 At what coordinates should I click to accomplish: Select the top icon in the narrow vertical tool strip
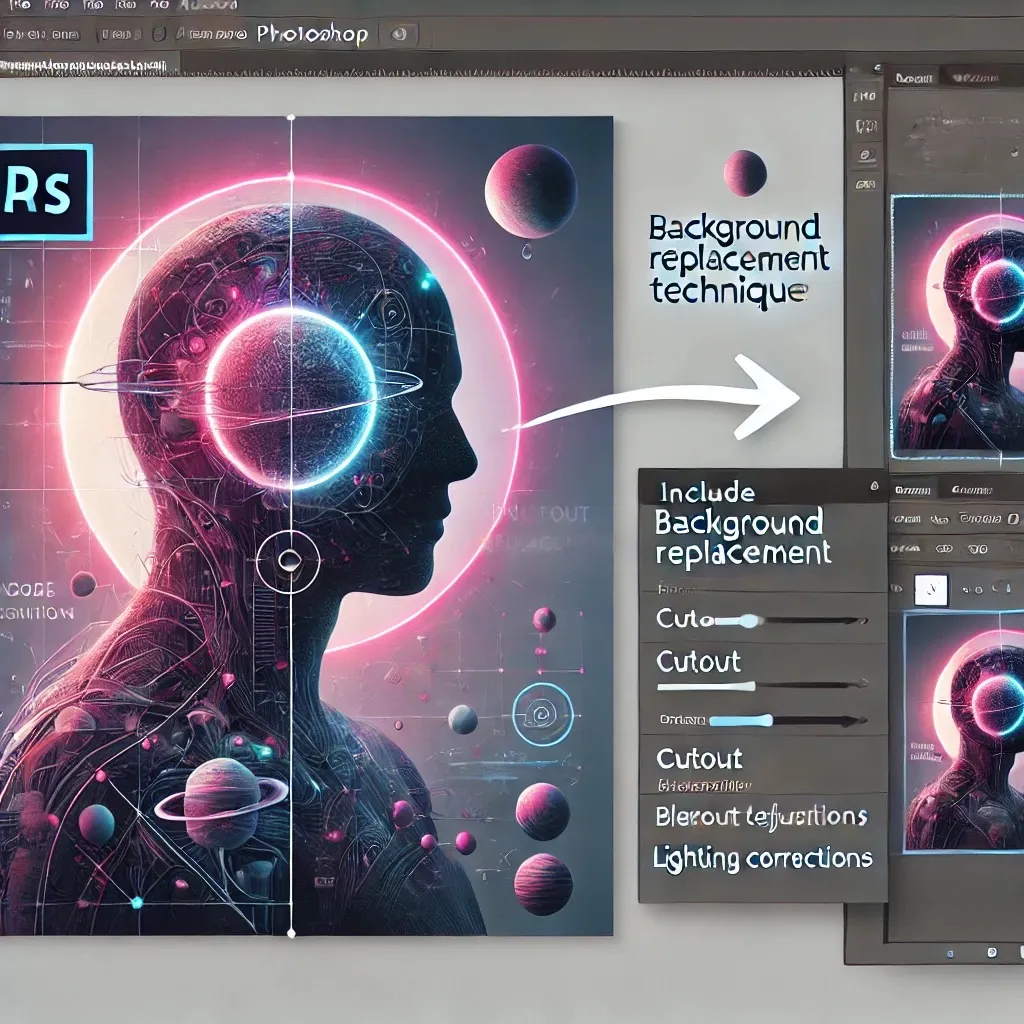click(x=865, y=98)
